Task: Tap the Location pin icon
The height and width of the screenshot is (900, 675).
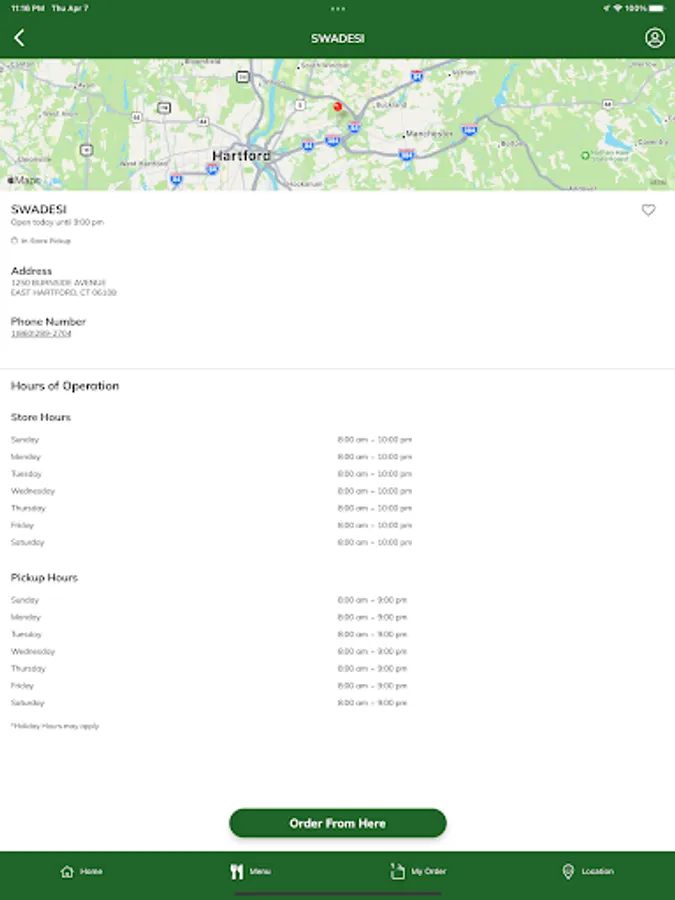Action: pos(568,871)
